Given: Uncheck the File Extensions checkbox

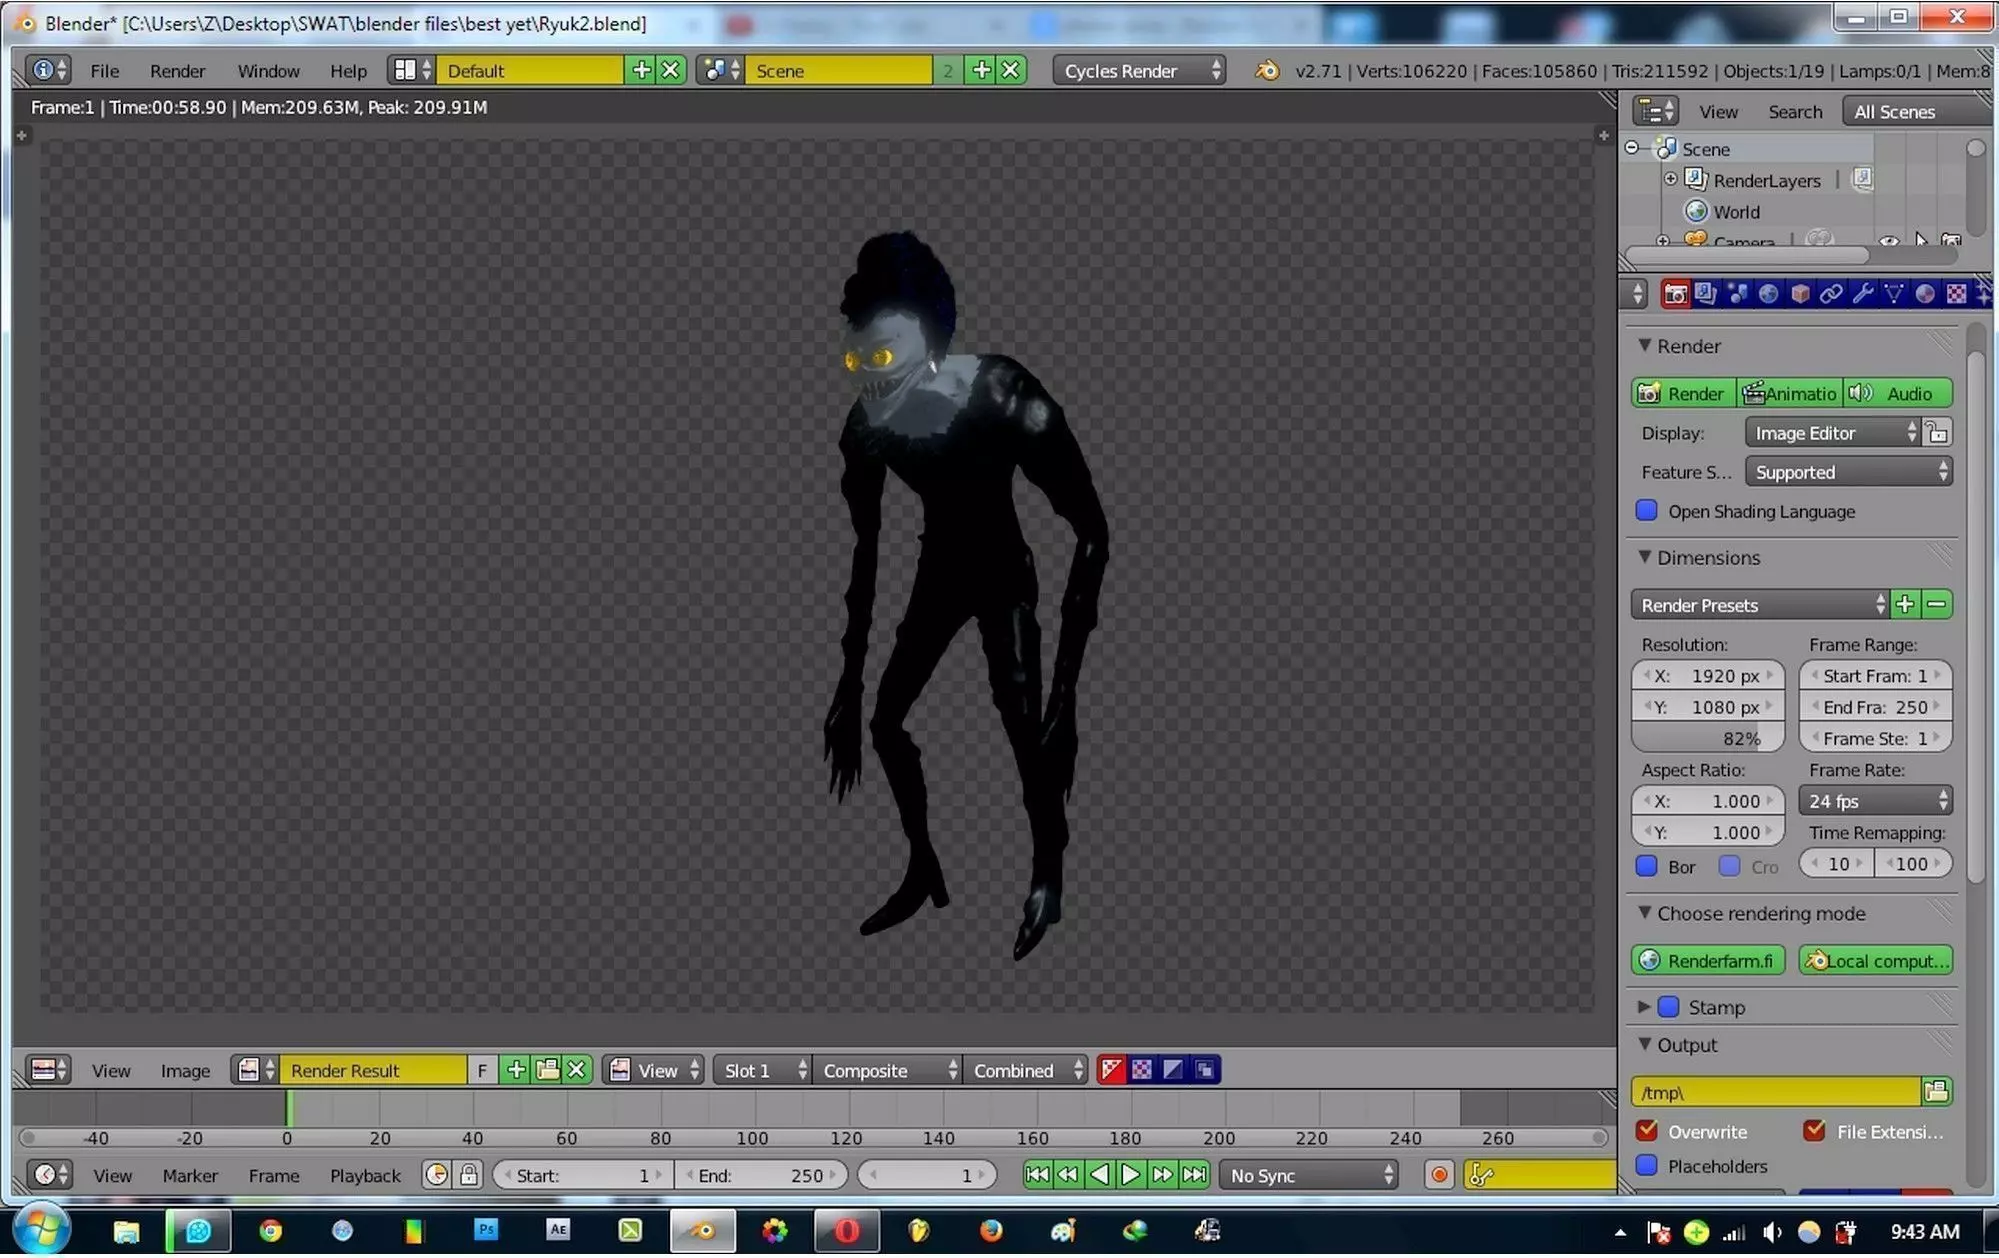Looking at the screenshot, I should point(1814,1132).
